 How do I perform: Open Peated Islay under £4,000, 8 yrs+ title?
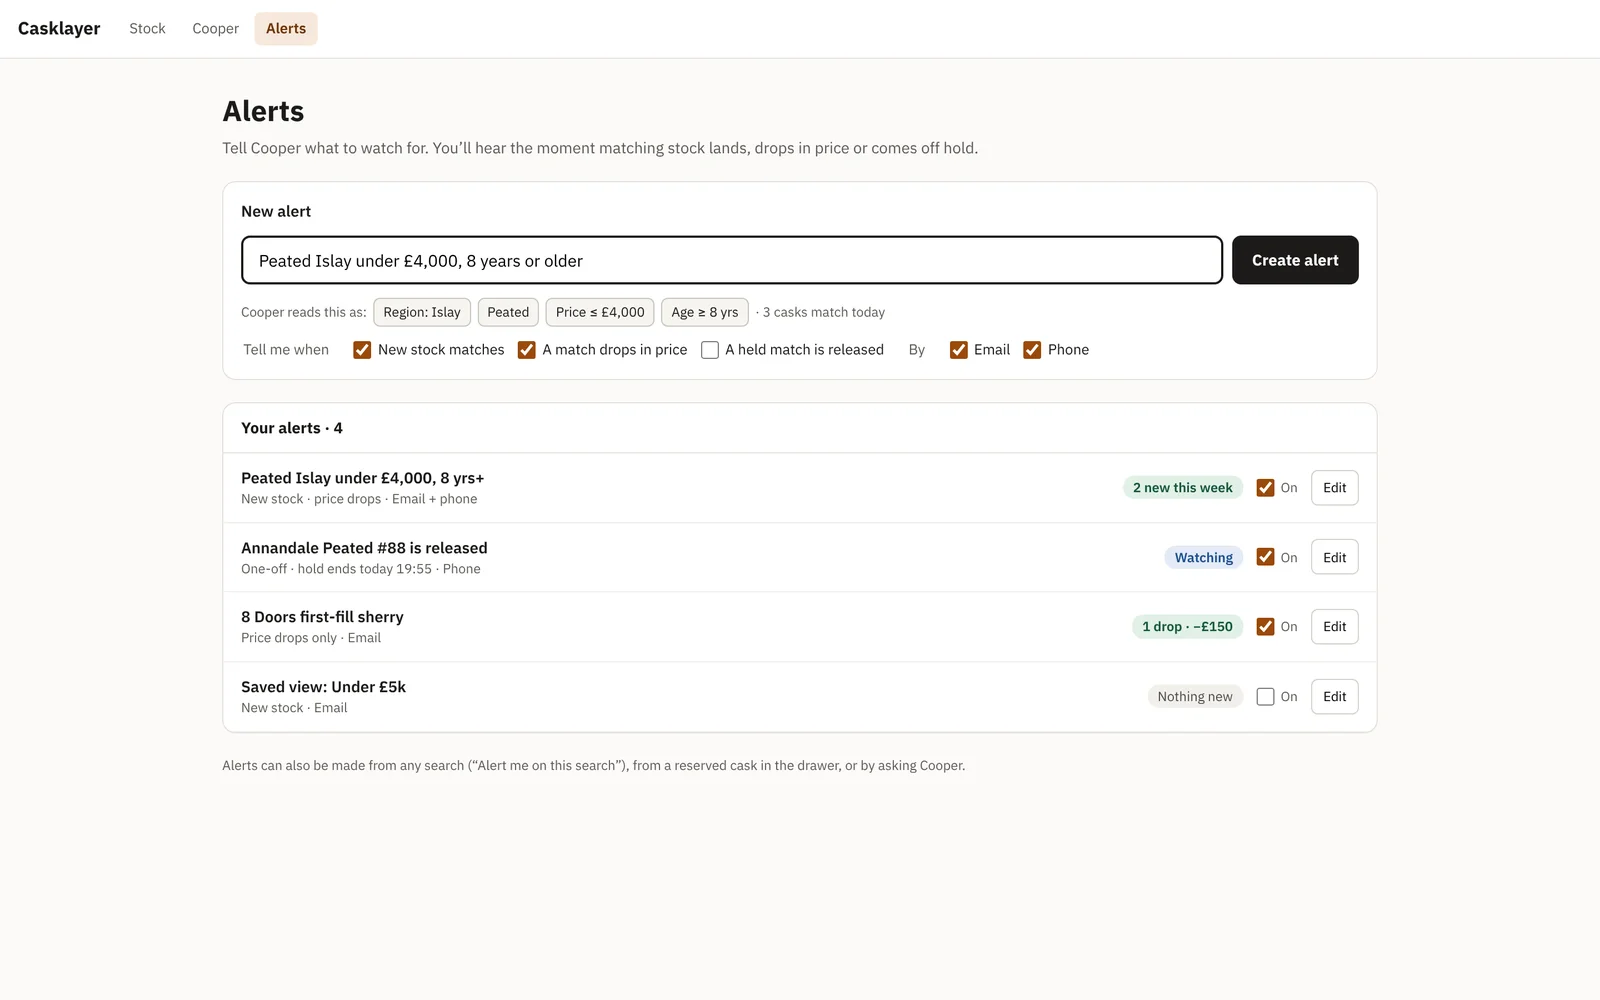(362, 478)
